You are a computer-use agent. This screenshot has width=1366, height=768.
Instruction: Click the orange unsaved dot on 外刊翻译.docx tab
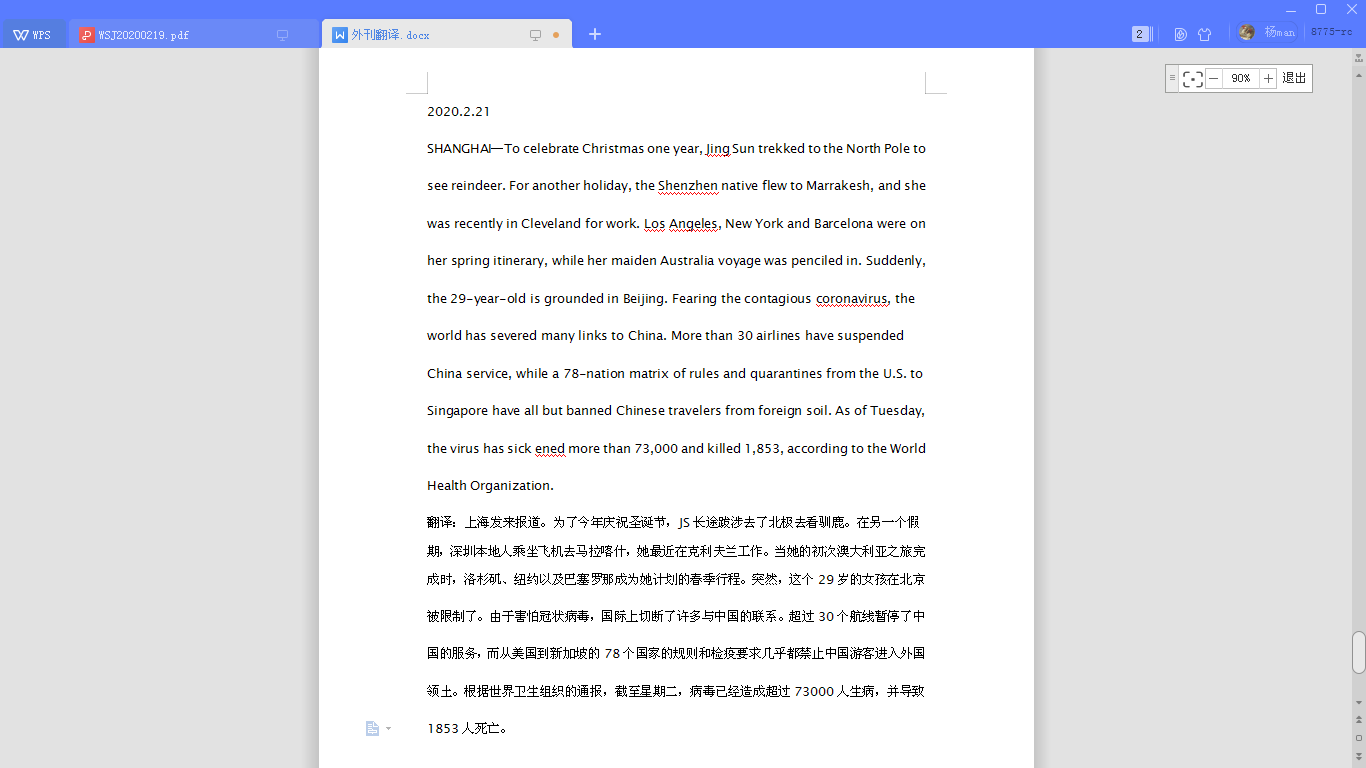(x=556, y=35)
